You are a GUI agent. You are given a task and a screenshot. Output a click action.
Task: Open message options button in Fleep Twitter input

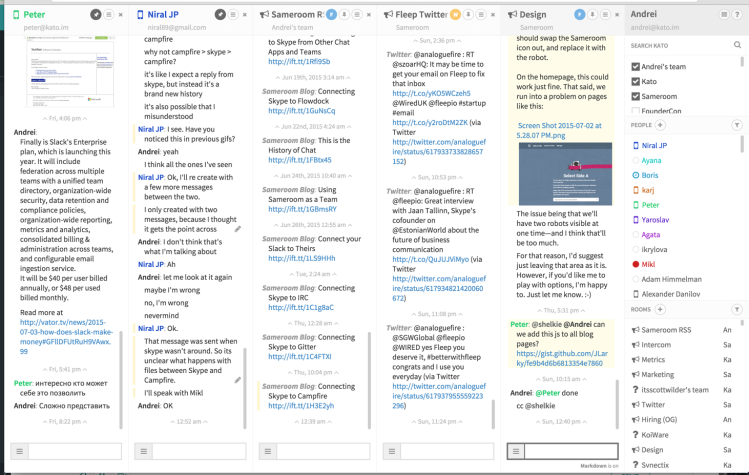(392, 451)
